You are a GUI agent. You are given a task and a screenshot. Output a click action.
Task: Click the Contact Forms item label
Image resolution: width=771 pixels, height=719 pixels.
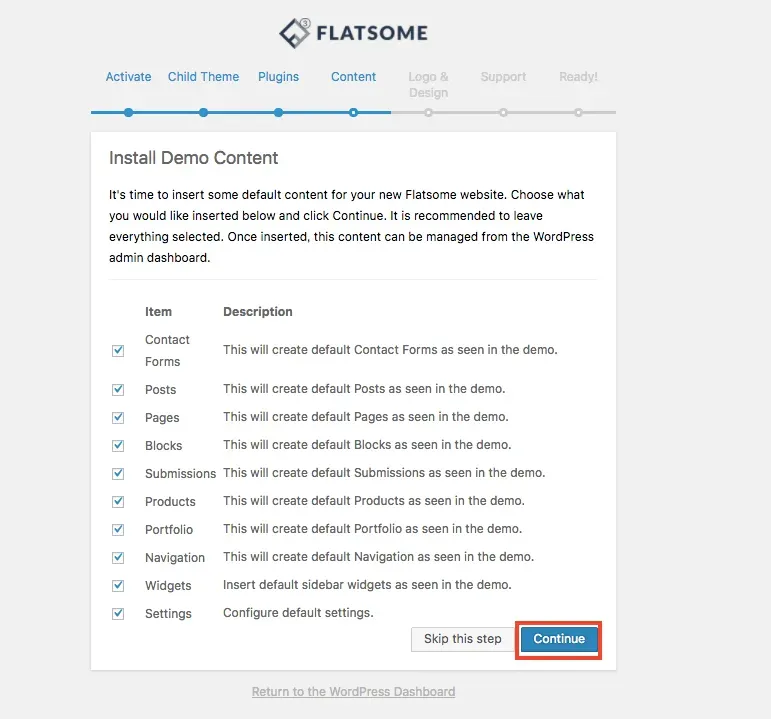click(167, 351)
